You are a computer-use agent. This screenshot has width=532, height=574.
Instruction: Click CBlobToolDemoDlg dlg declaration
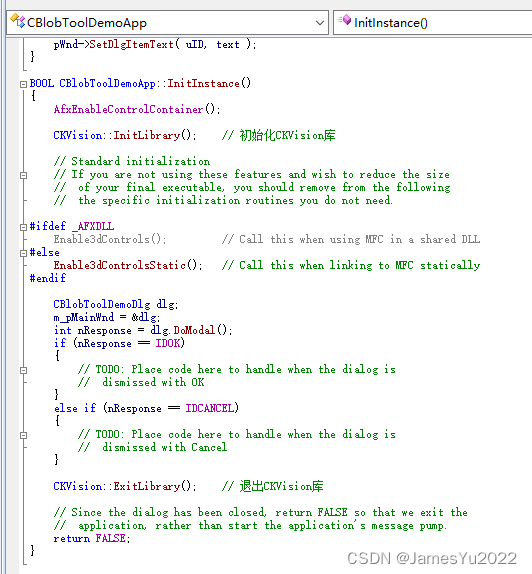click(x=116, y=304)
